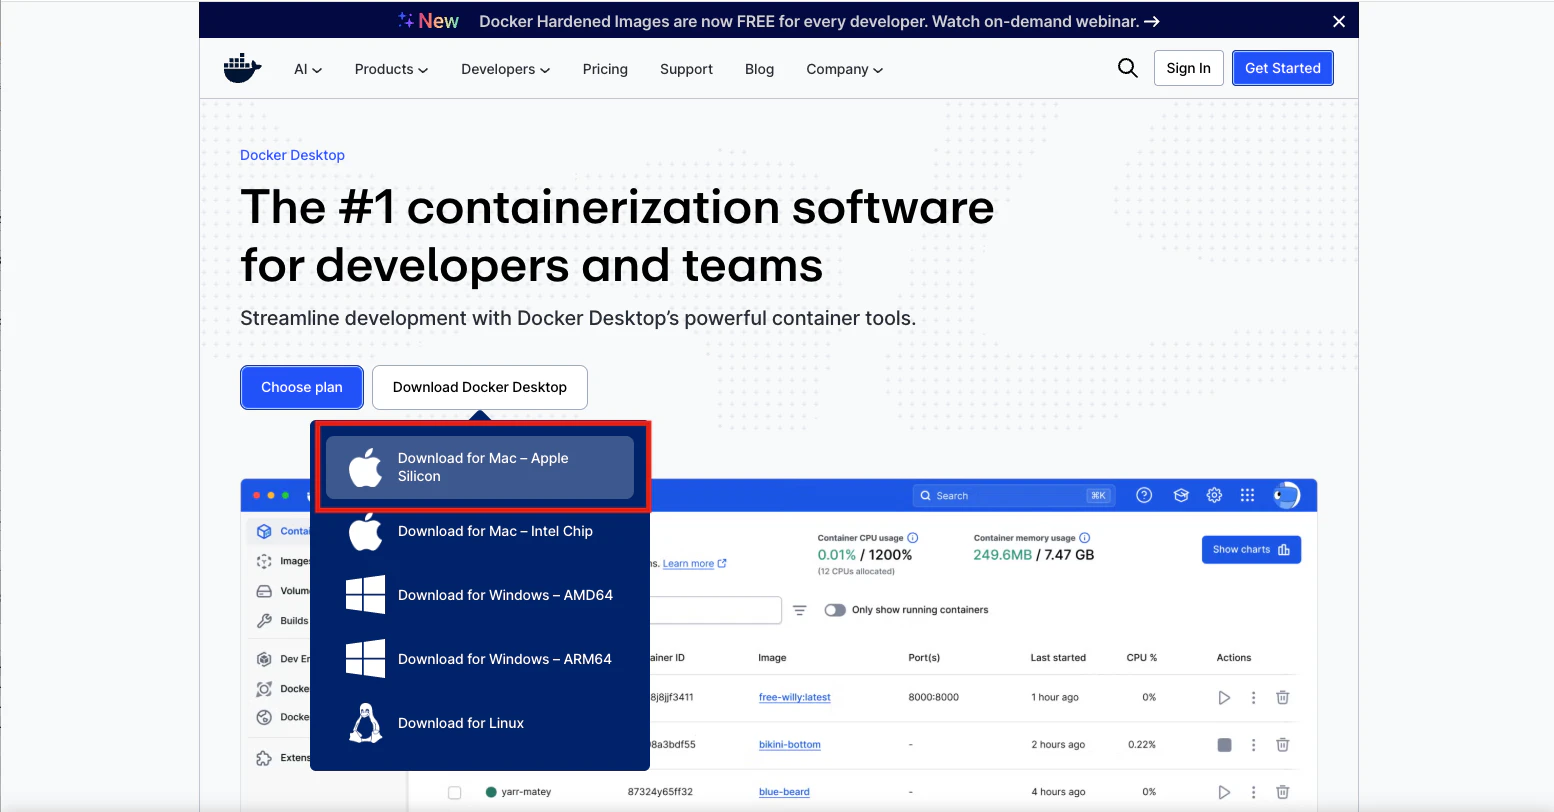
Task: Select Download for Mac – Intel Chip
Action: point(480,531)
